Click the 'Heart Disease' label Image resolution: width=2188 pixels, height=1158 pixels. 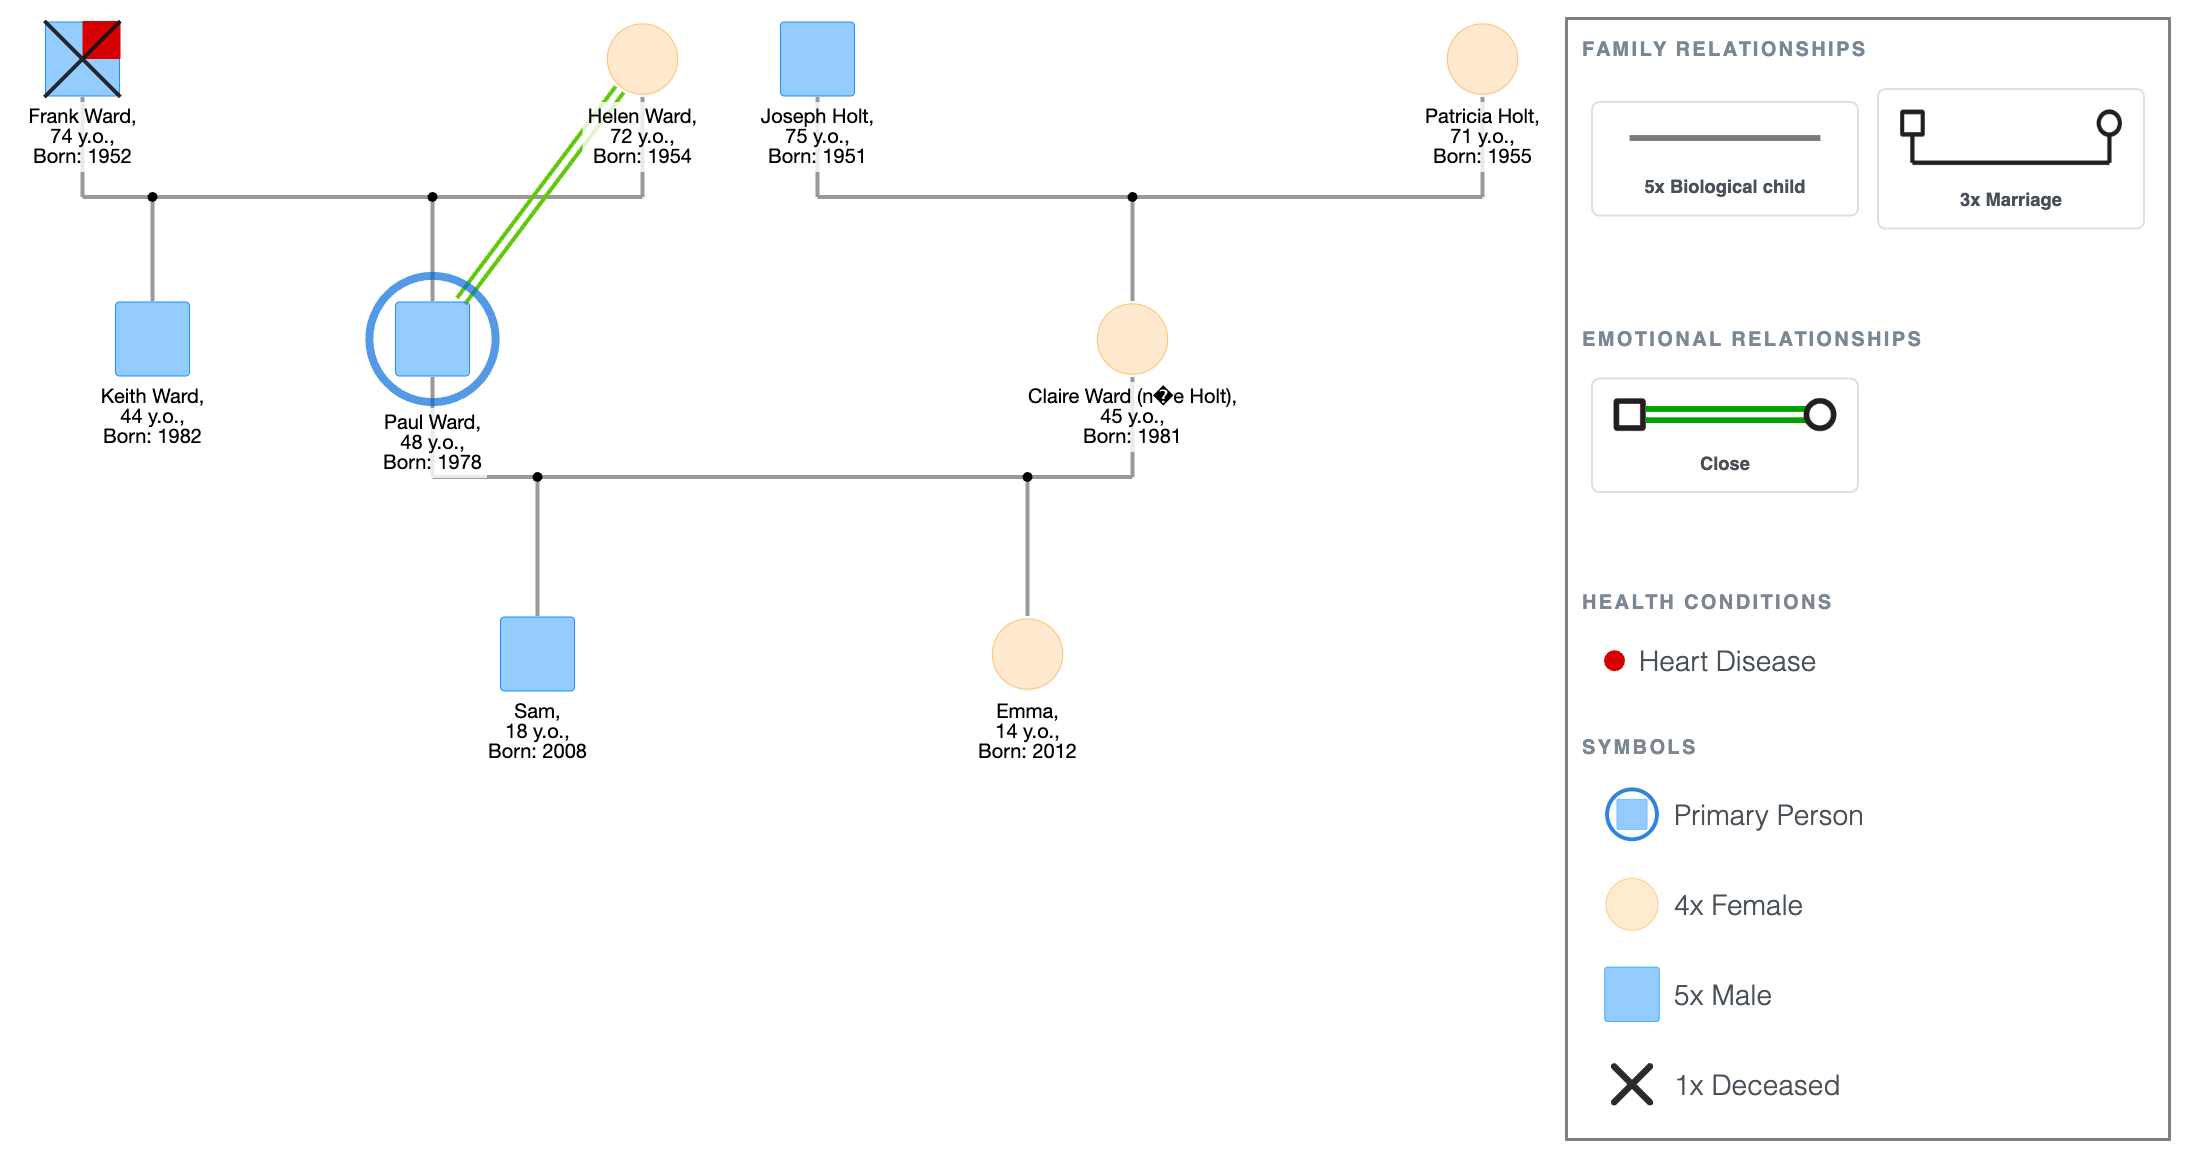(1727, 661)
